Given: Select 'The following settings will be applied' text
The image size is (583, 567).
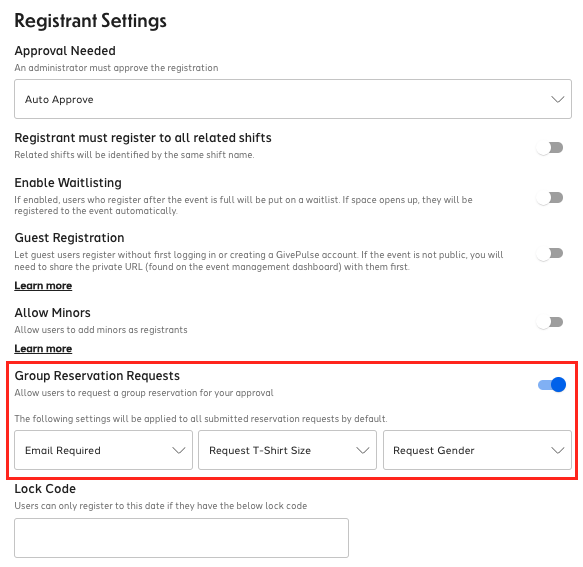Looking at the screenshot, I should 201,419.
